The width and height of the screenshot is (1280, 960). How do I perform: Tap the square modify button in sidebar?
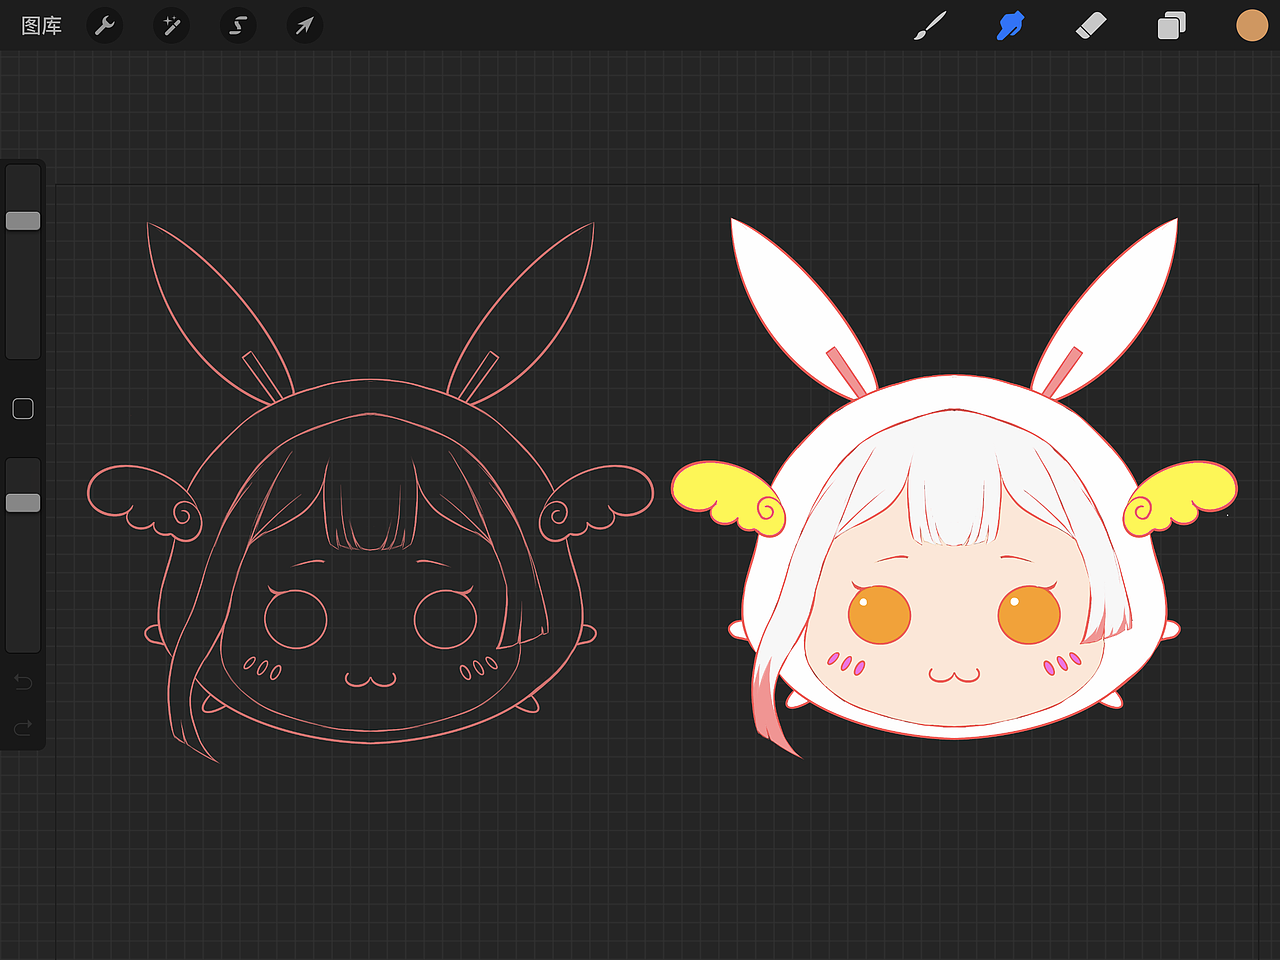pos(23,408)
